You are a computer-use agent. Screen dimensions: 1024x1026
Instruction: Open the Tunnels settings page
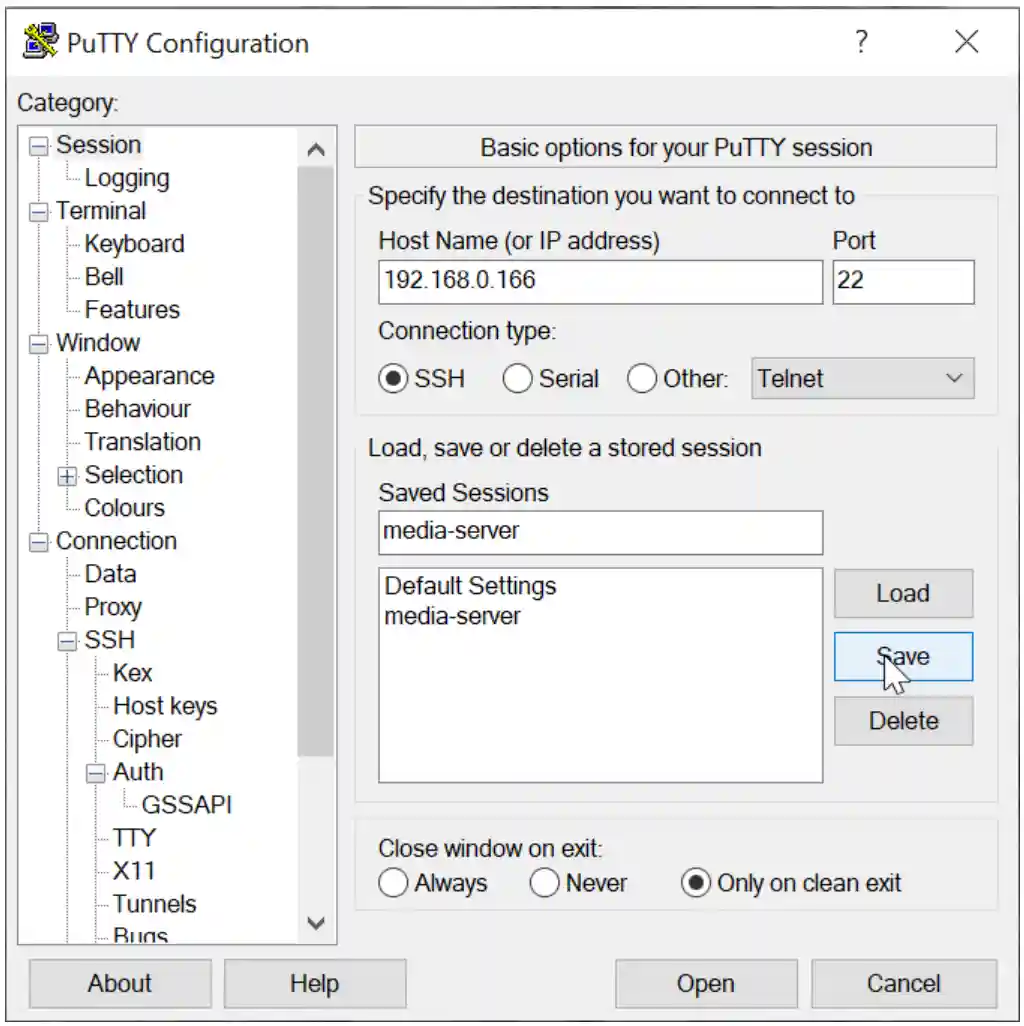(155, 904)
